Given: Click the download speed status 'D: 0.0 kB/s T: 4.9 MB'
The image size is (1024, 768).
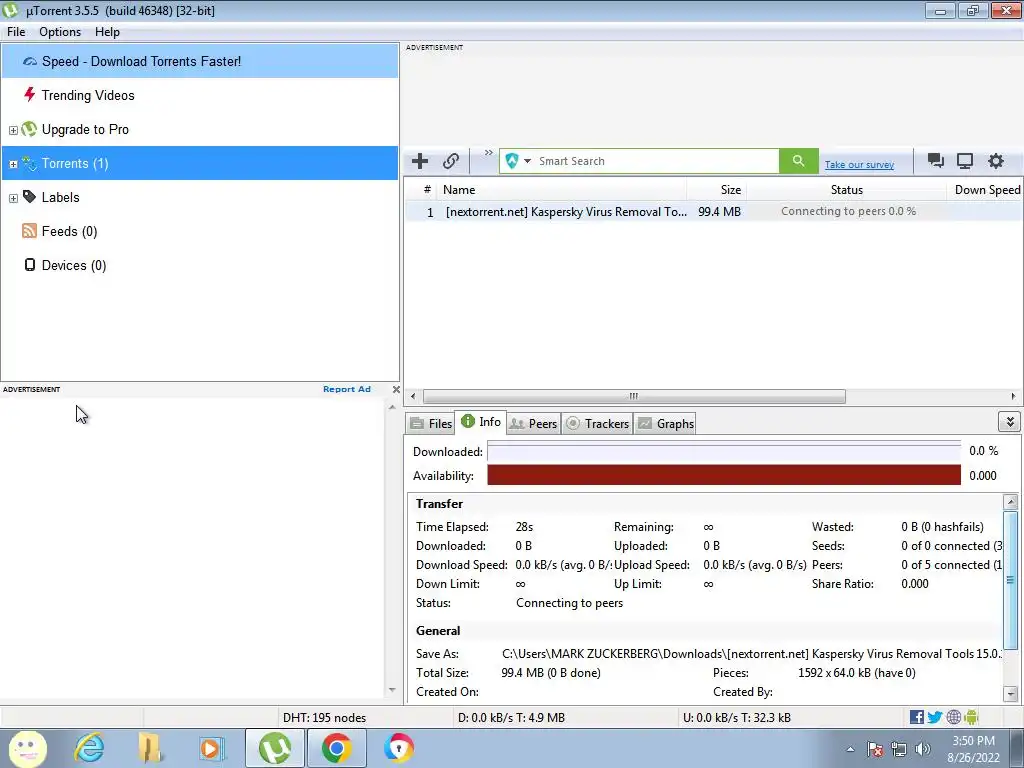Looking at the screenshot, I should (511, 717).
